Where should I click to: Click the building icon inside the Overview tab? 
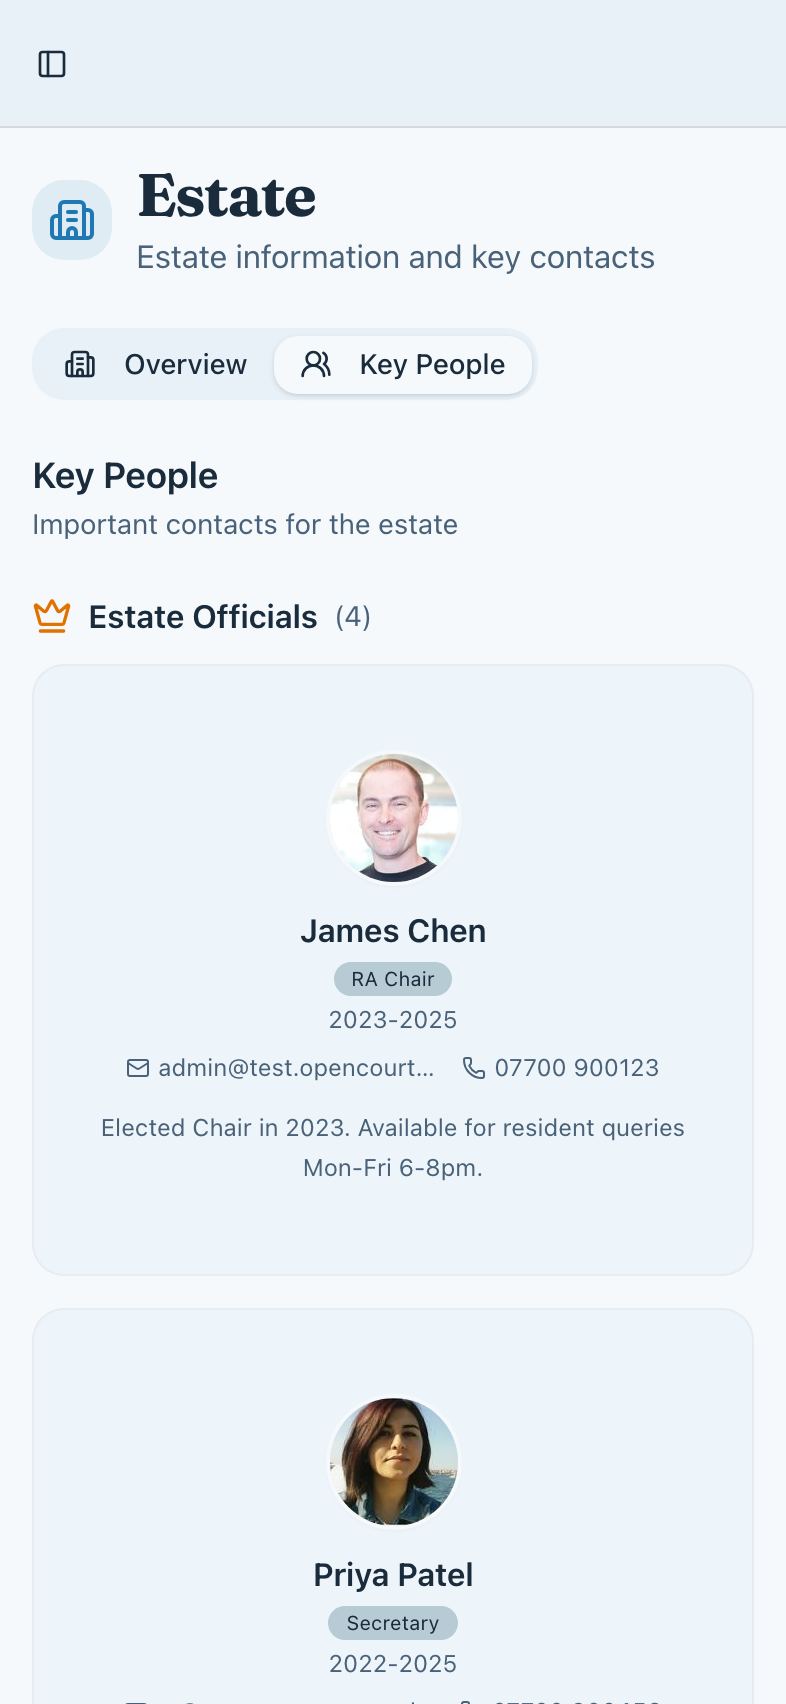(x=80, y=364)
